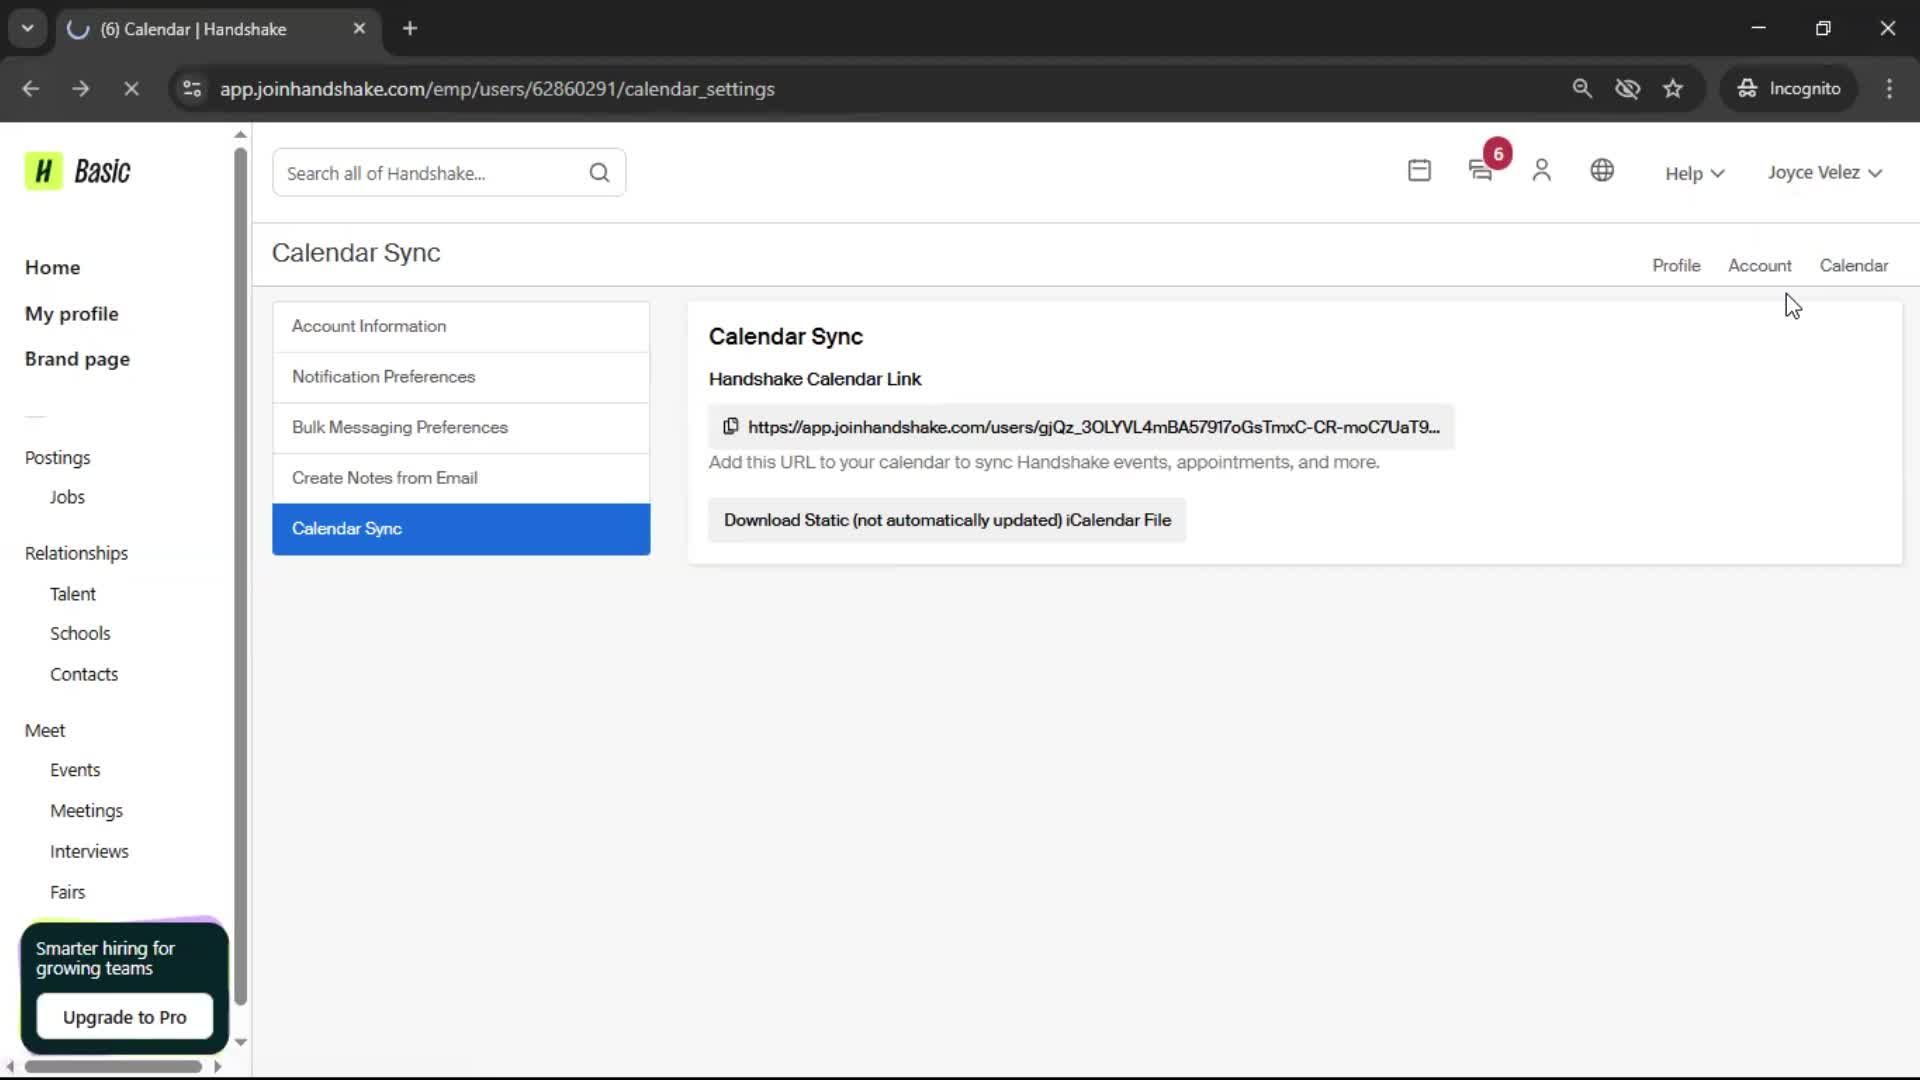Click Upgrade to Pro button
Screen dimensions: 1920x1080
(125, 1017)
